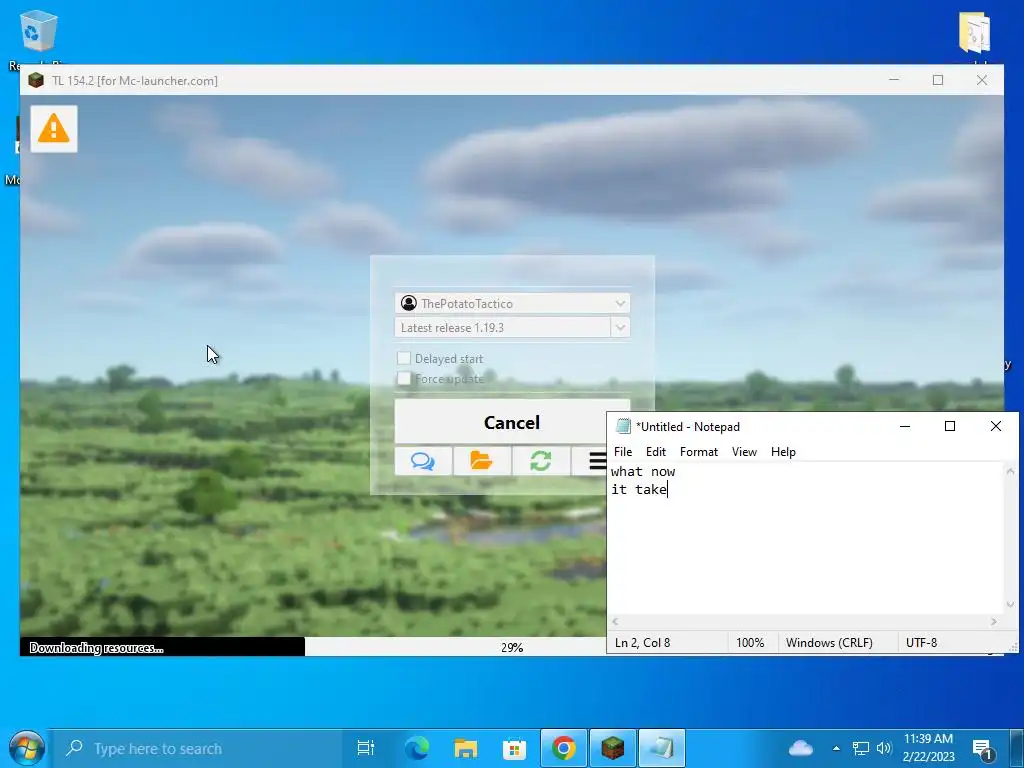Click Notepad vertical scrollbar up arrow

(1010, 471)
